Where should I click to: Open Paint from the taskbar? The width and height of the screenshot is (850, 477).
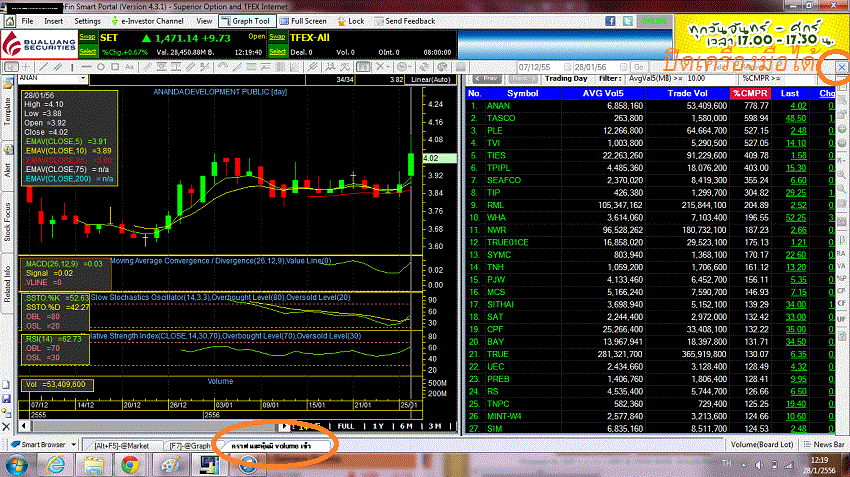click(170, 465)
